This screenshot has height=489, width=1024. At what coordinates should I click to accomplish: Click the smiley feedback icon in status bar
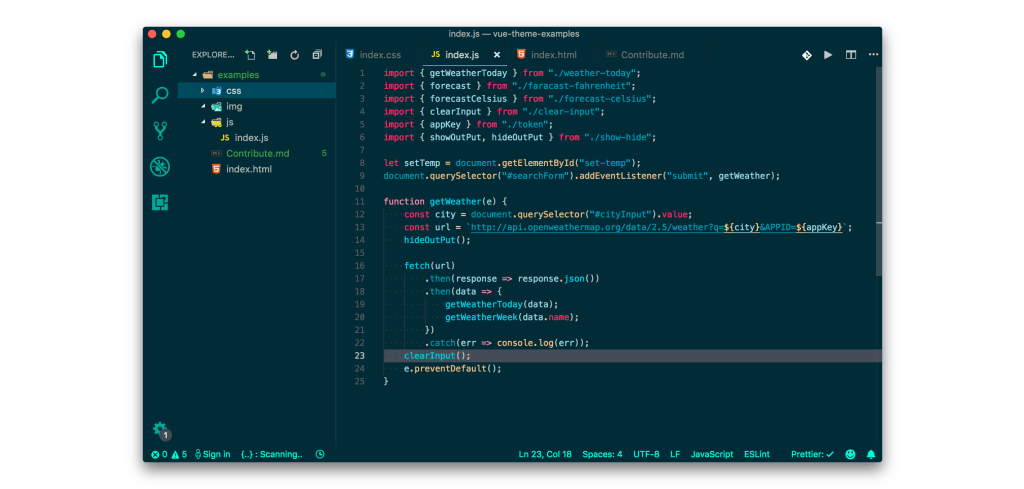(x=850, y=454)
